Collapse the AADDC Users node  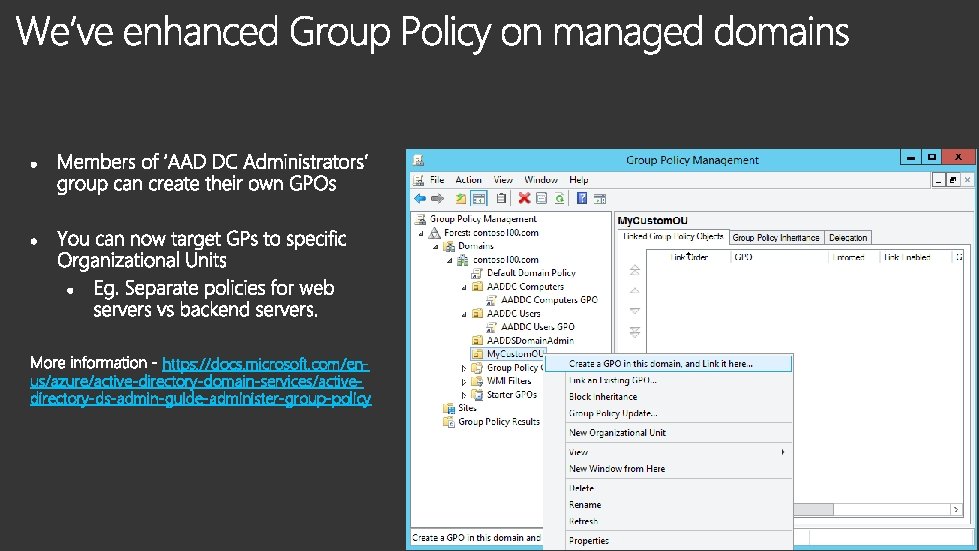coord(464,315)
